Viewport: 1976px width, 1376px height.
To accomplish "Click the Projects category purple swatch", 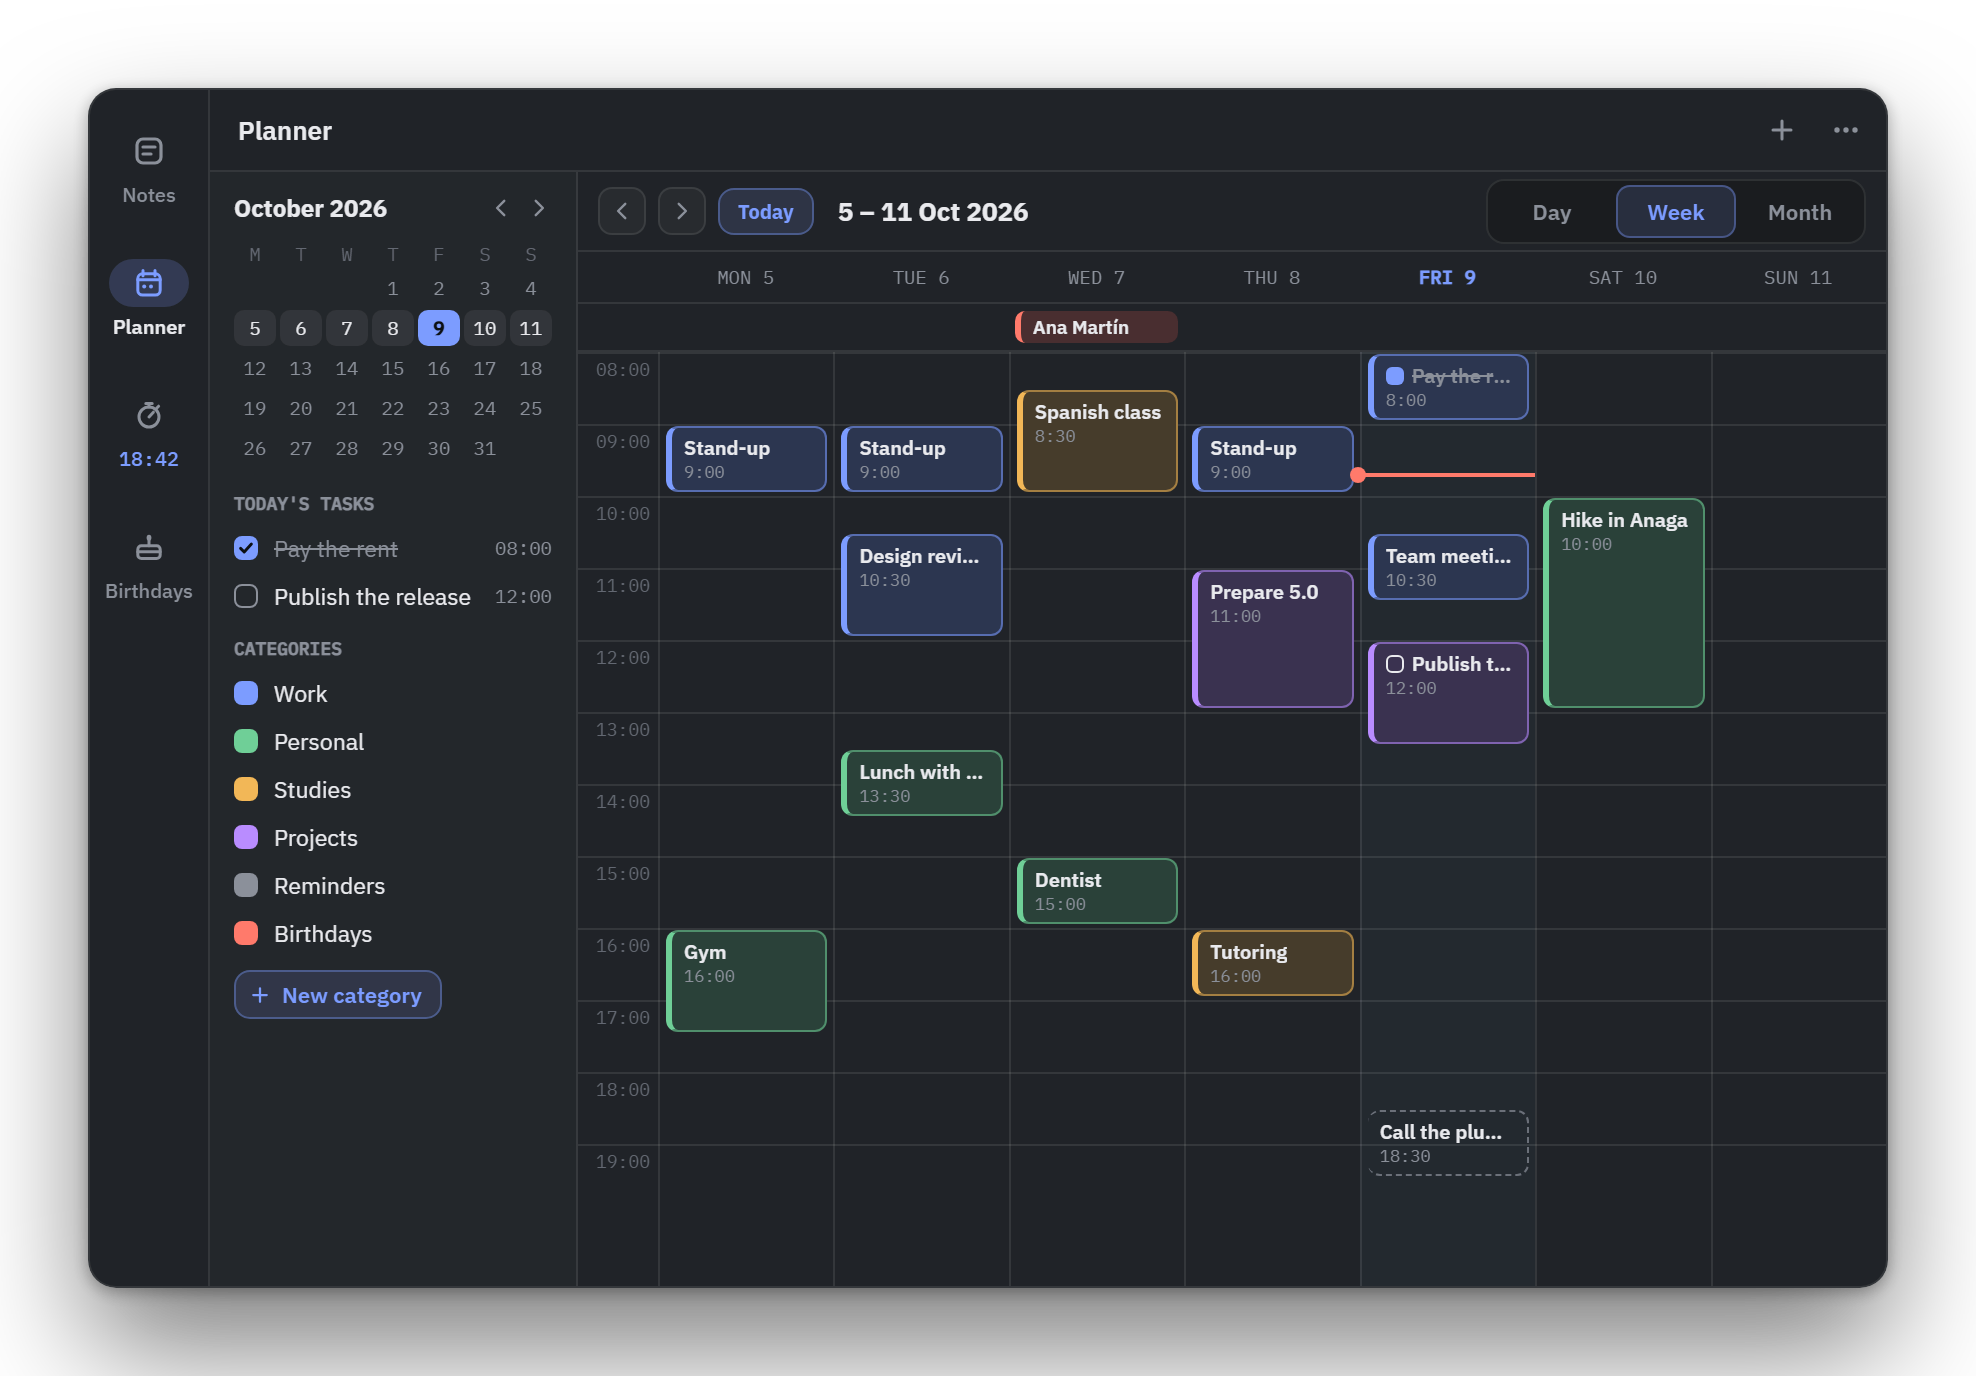I will click(x=246, y=837).
